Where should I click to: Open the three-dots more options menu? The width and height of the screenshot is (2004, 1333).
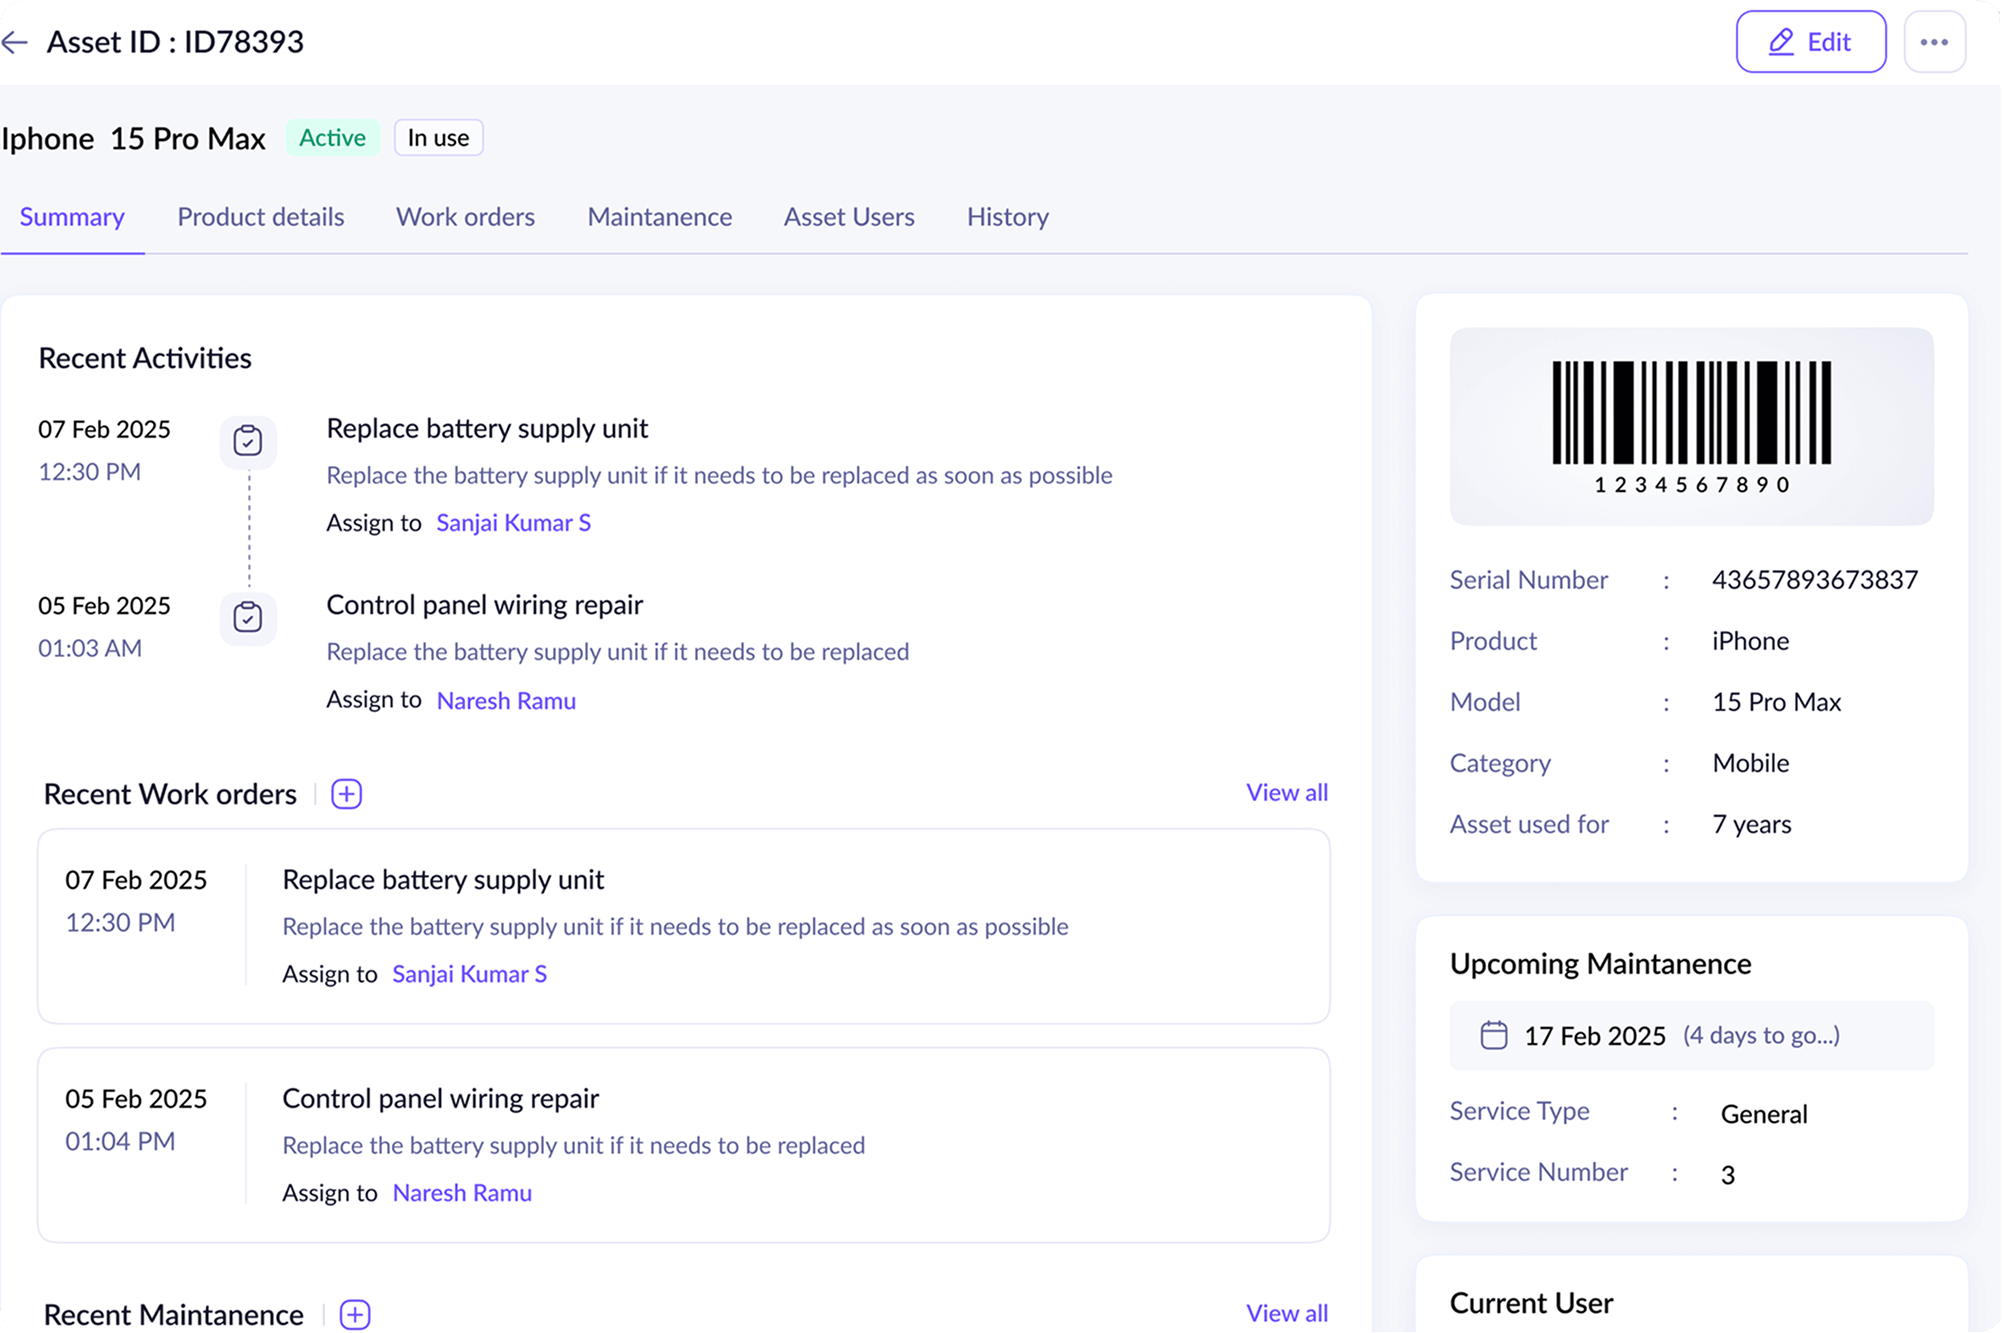point(1933,42)
